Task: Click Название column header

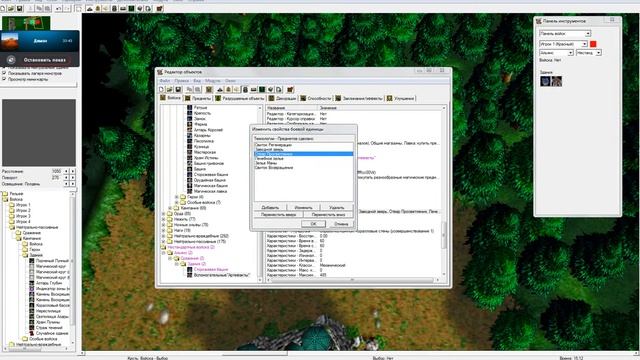Action: click(x=291, y=108)
